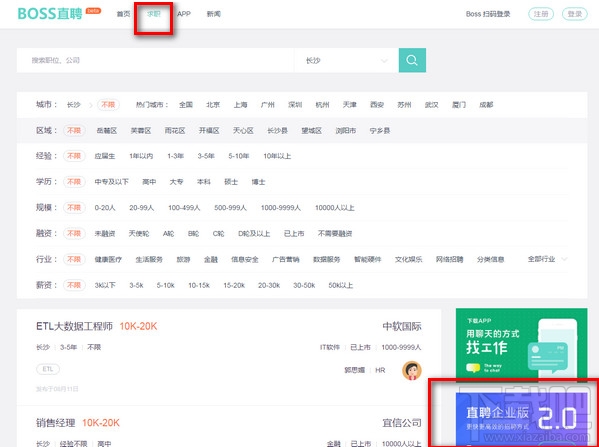This screenshot has height=447, width=599.
Task: Expand the 全部行业 industry dropdown
Action: (547, 259)
